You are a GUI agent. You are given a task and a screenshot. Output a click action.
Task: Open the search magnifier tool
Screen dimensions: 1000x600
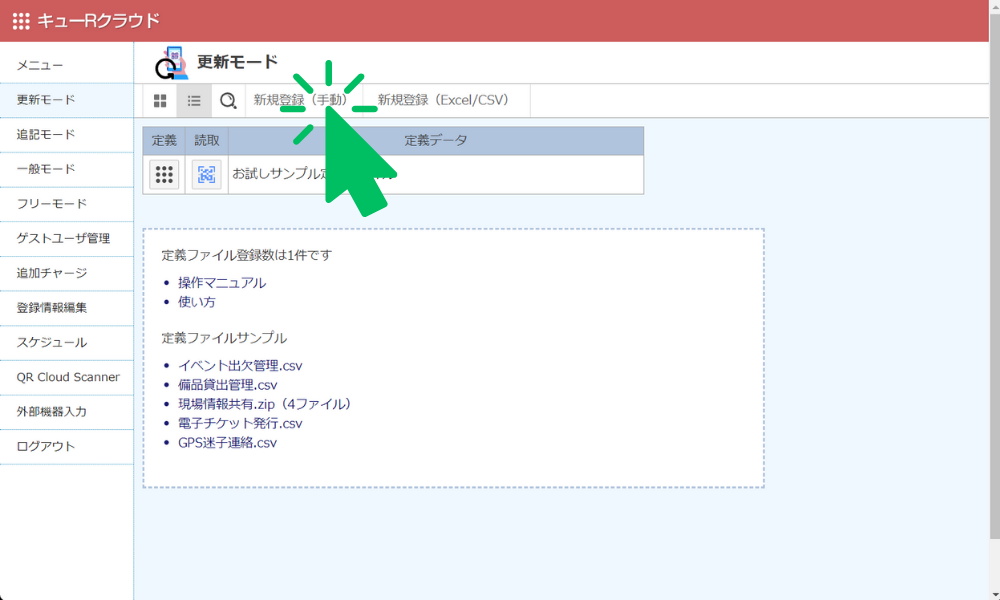(x=228, y=101)
